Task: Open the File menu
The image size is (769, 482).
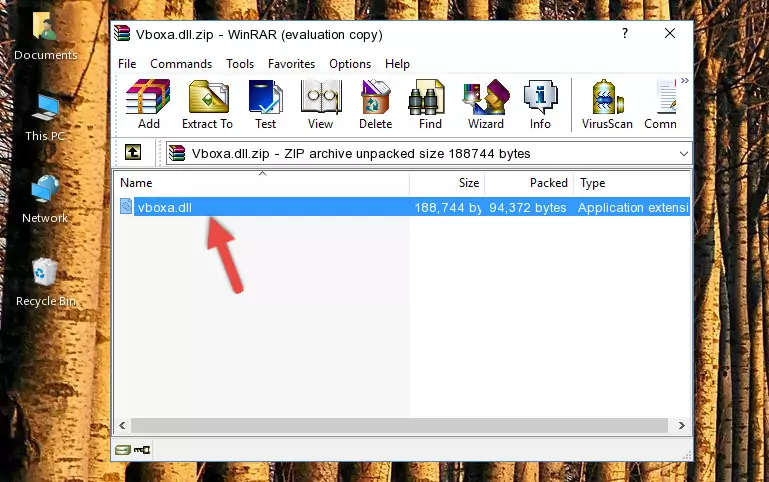Action: pyautogui.click(x=127, y=64)
